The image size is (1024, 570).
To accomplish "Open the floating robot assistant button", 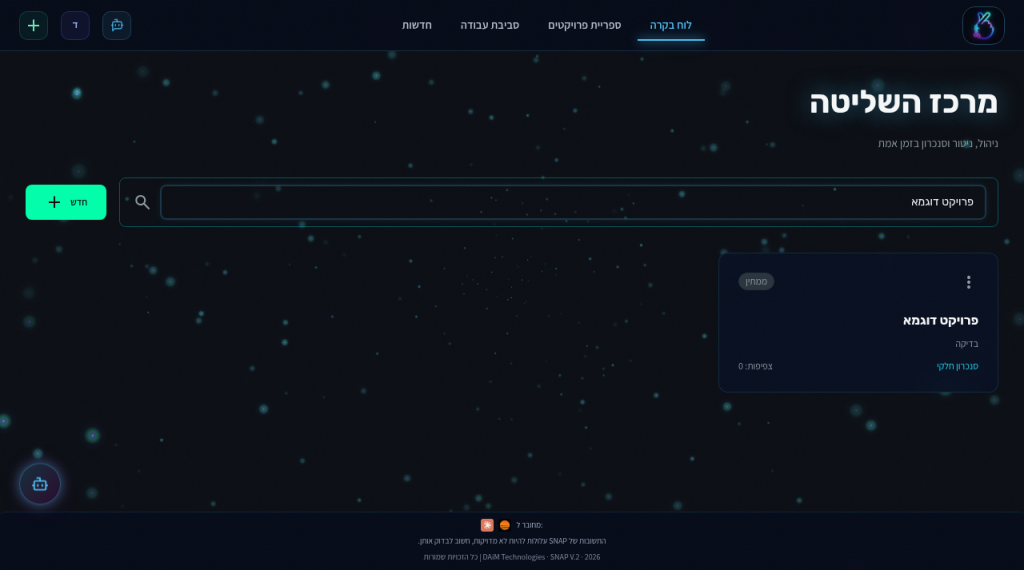I will pos(40,484).
